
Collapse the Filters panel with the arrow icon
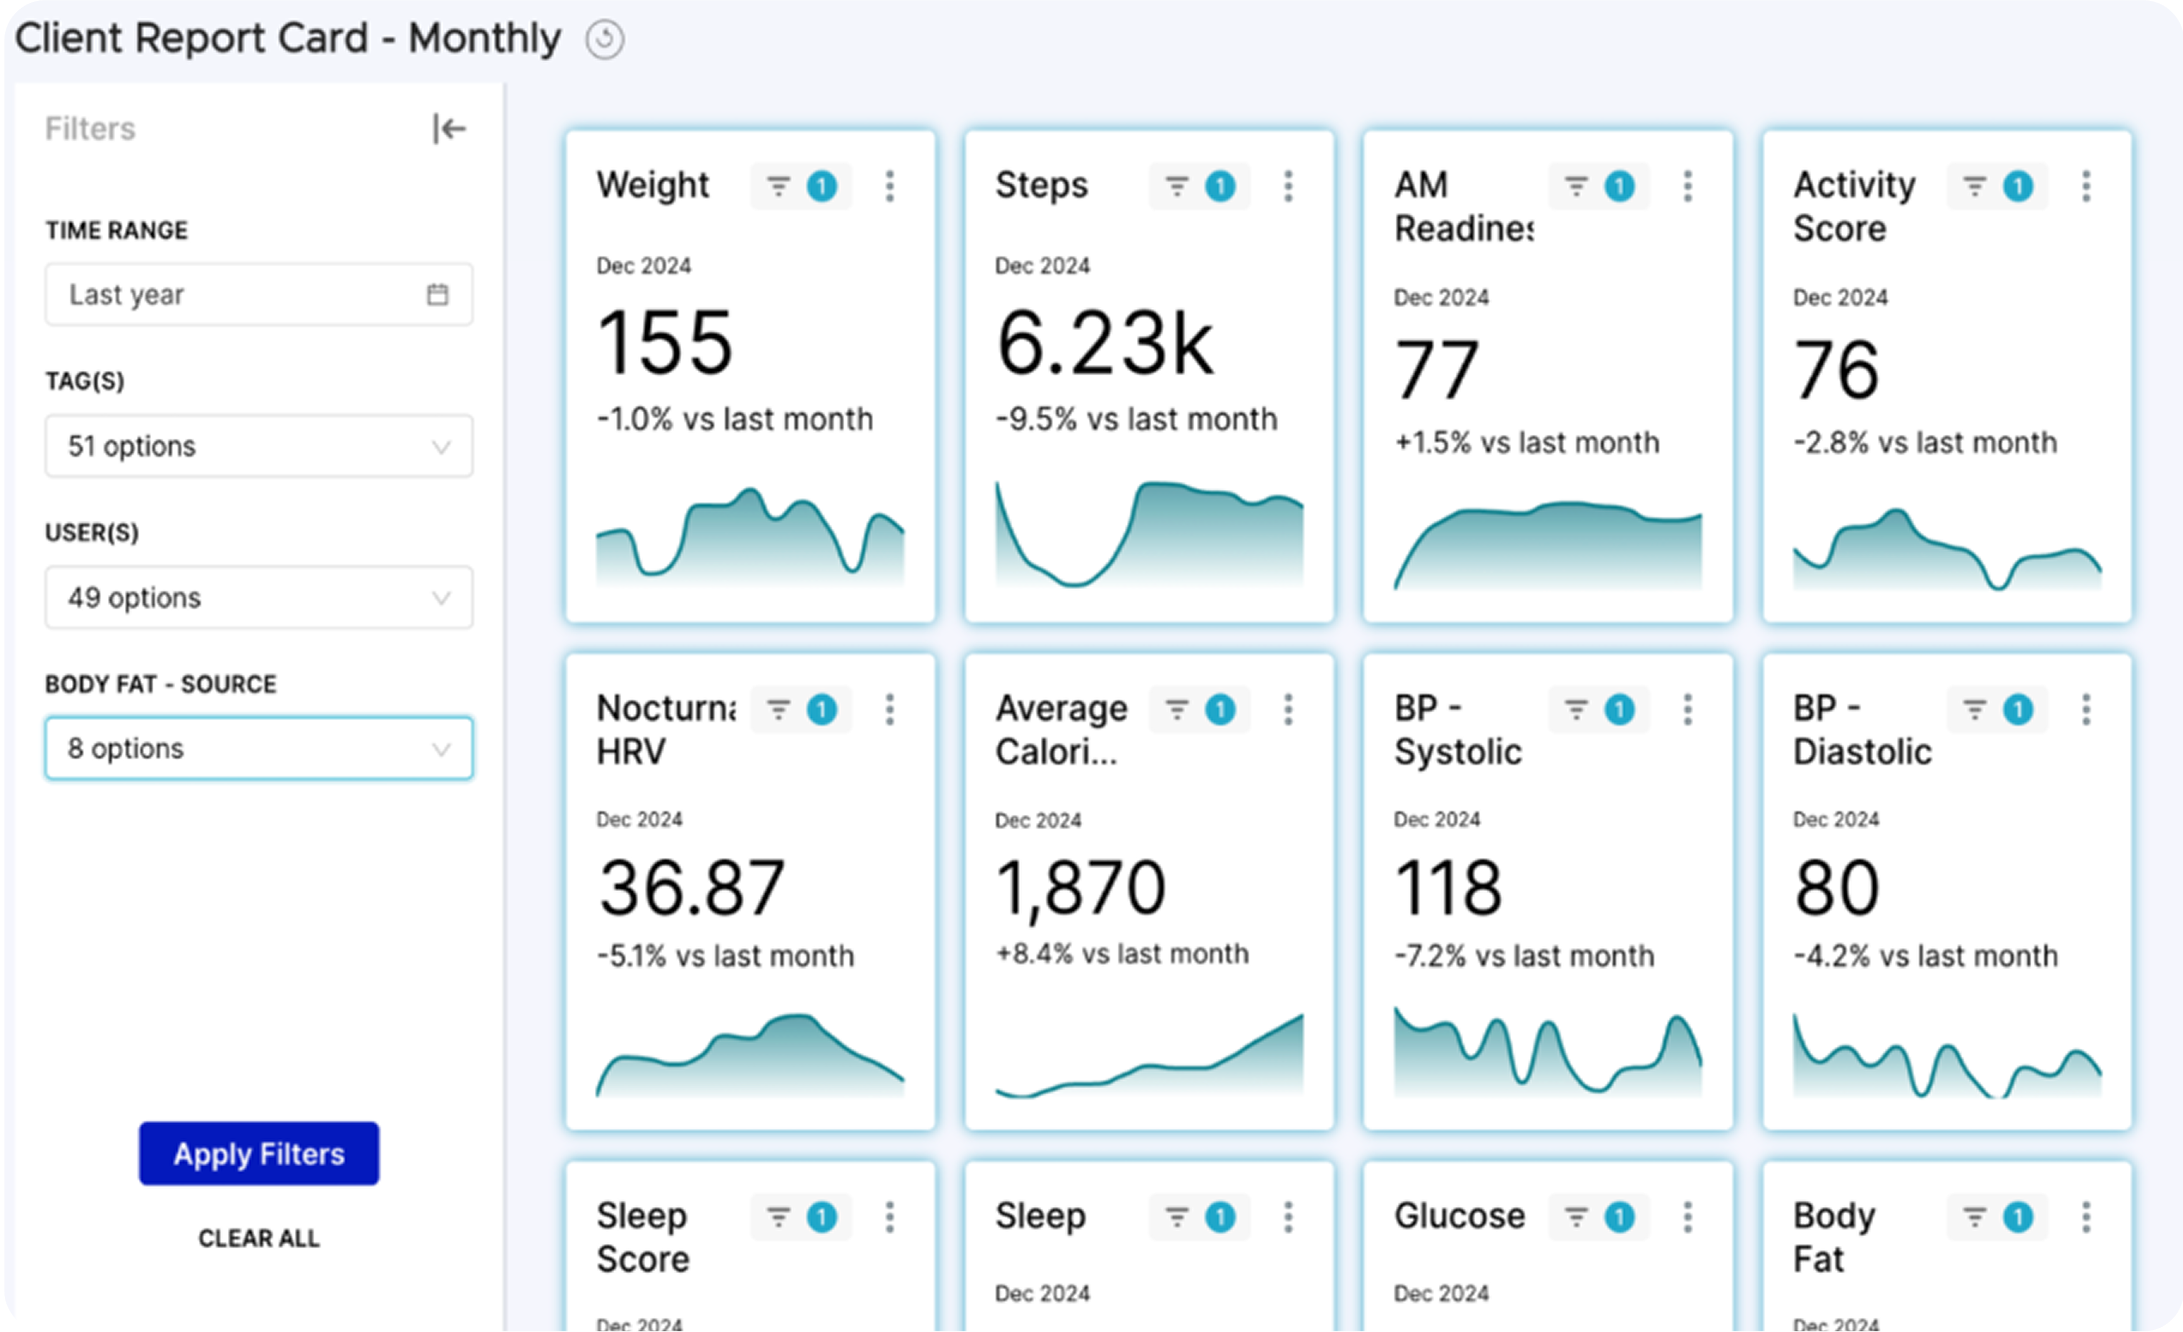click(x=449, y=129)
